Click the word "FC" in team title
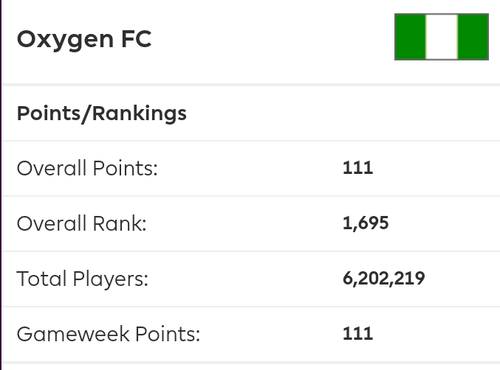 point(136,39)
